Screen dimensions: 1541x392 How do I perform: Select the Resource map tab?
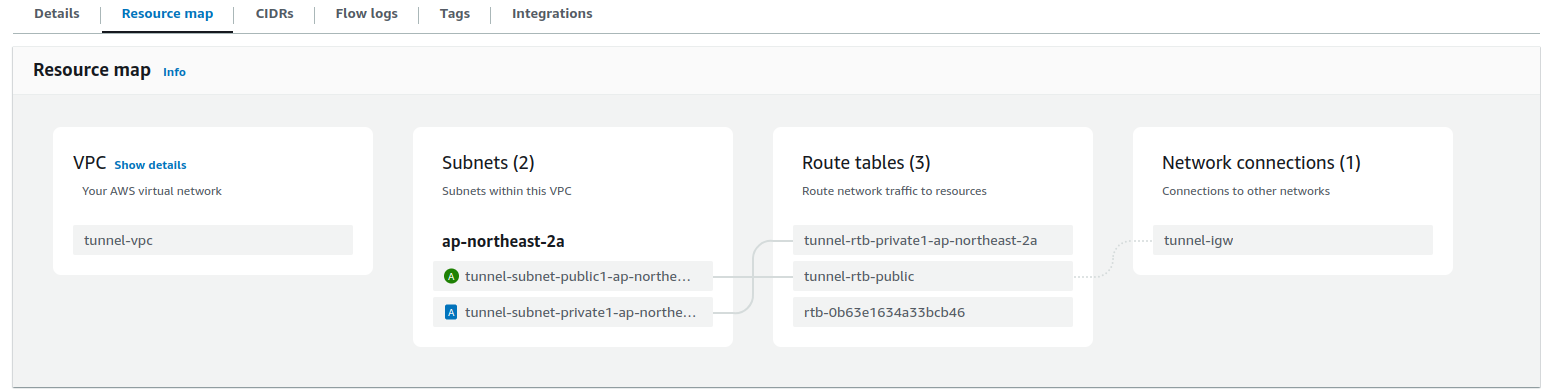click(167, 14)
